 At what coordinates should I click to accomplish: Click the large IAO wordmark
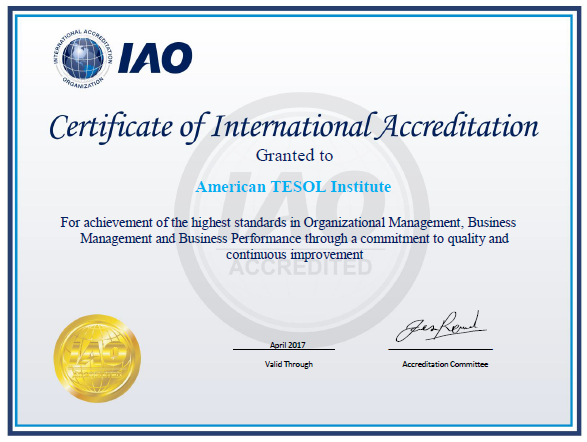pos(155,58)
